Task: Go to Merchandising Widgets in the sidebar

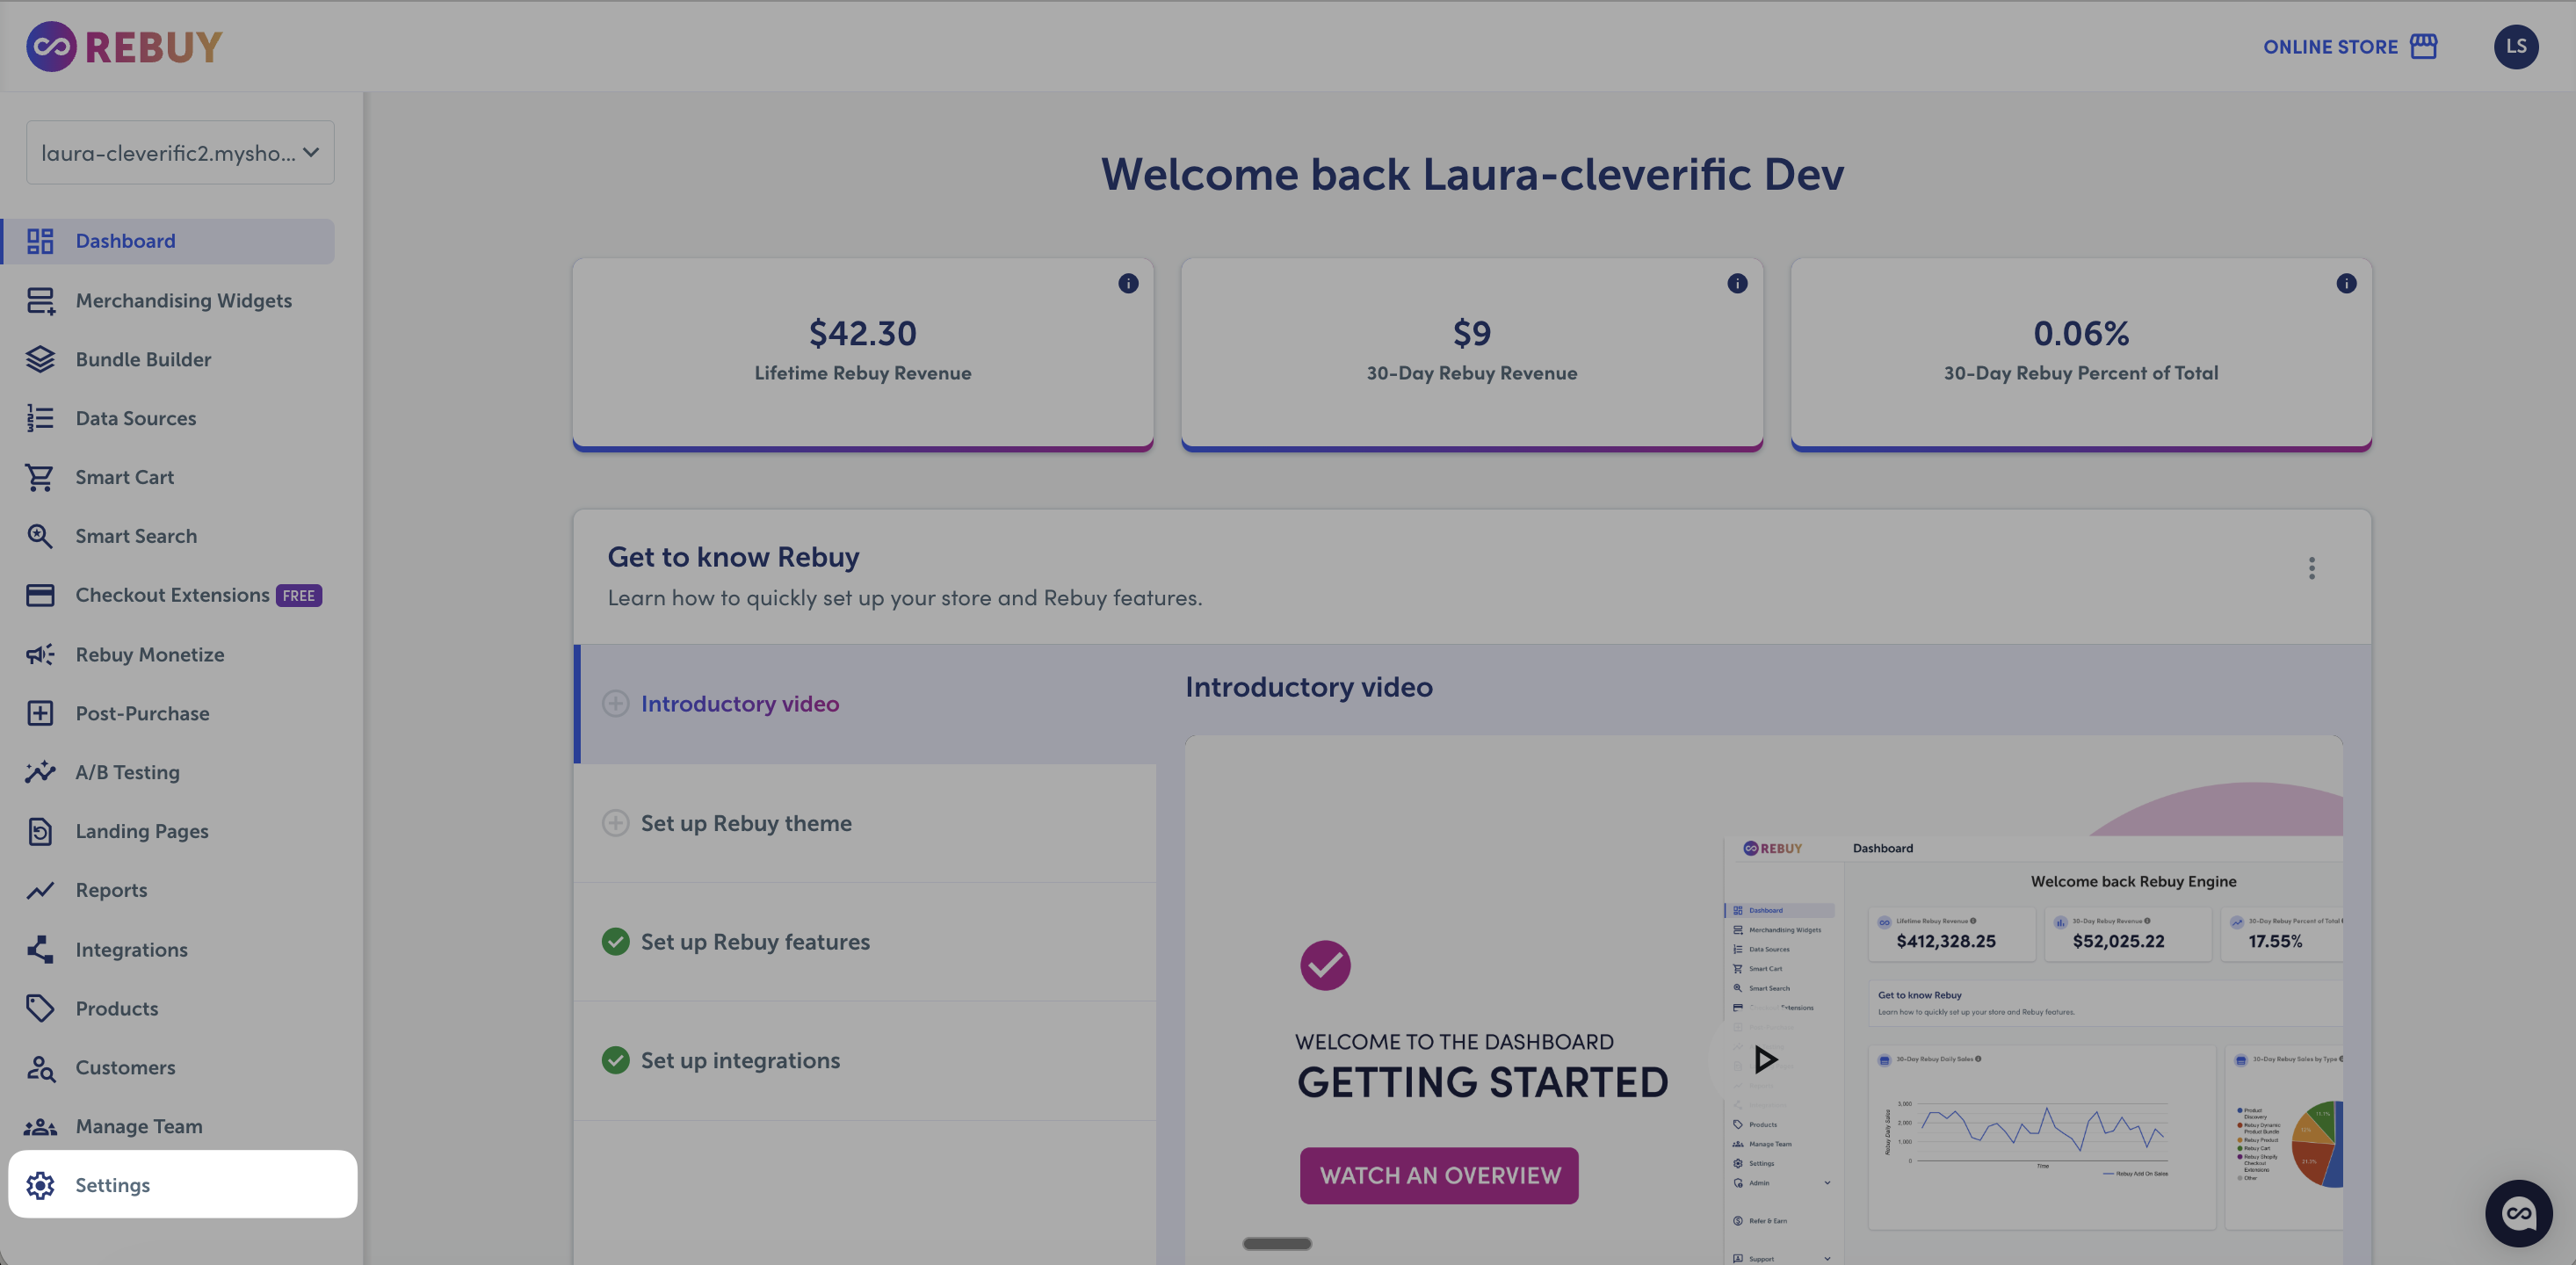Action: (x=183, y=301)
